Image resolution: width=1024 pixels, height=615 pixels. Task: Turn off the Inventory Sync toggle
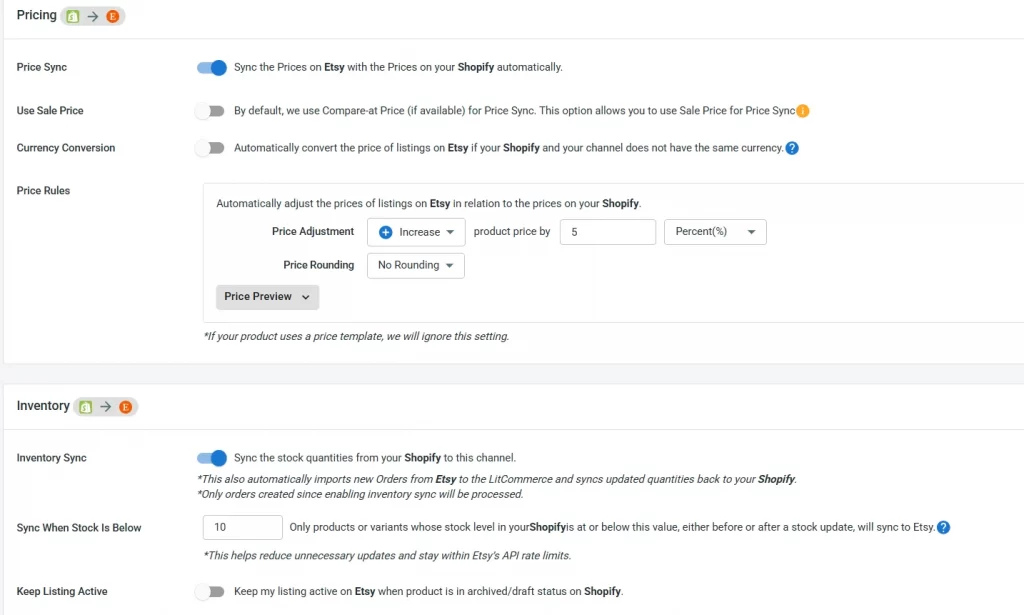point(211,458)
